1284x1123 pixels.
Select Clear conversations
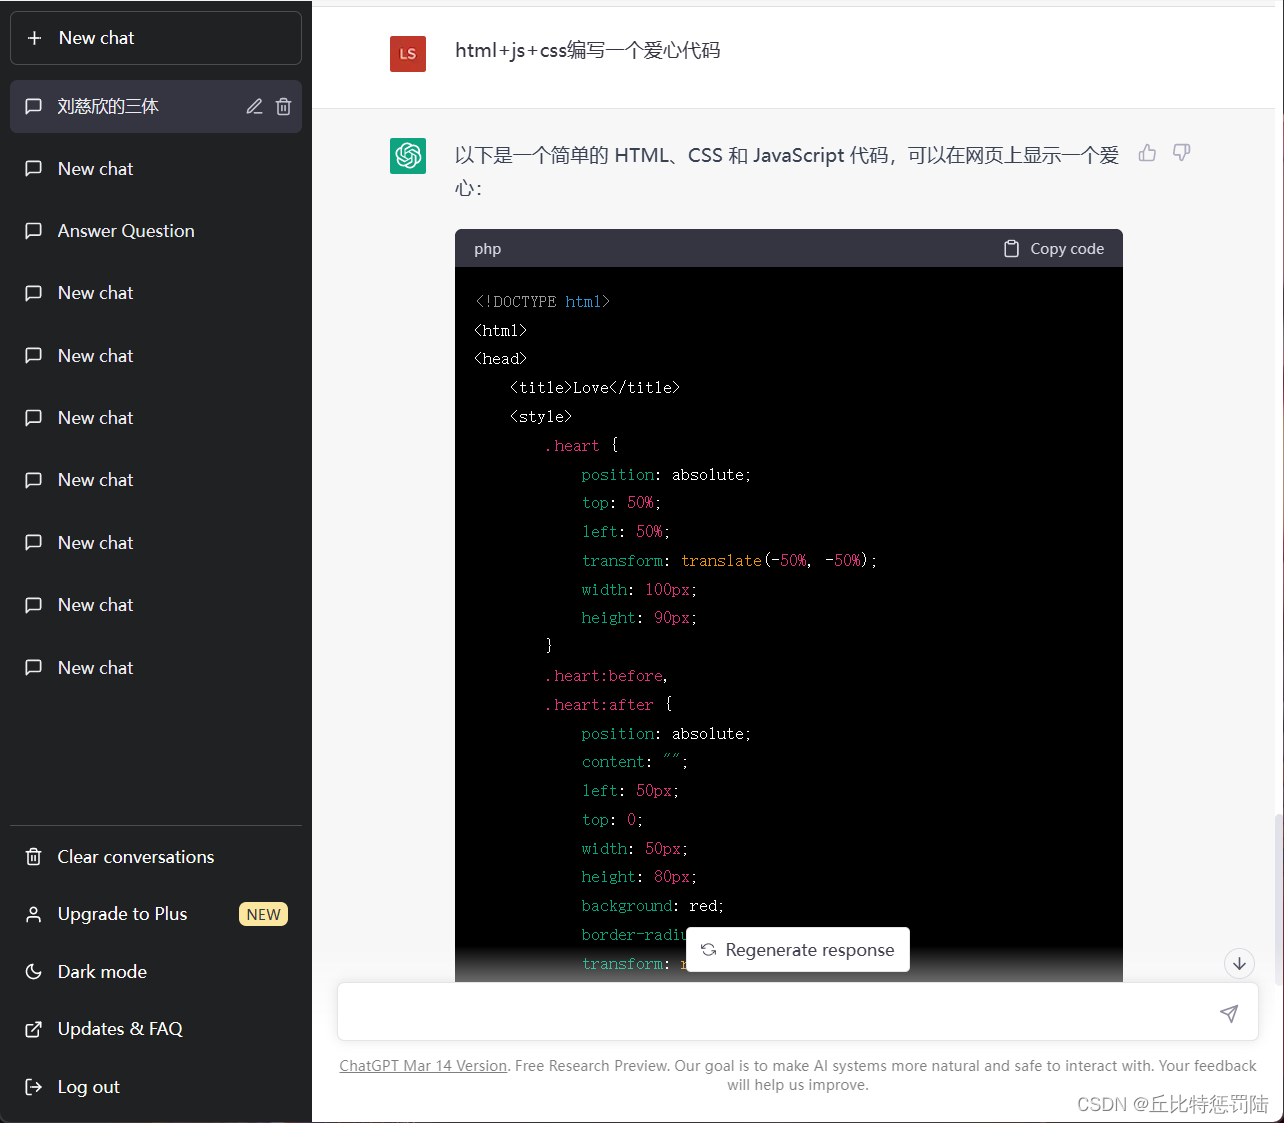tap(156, 857)
